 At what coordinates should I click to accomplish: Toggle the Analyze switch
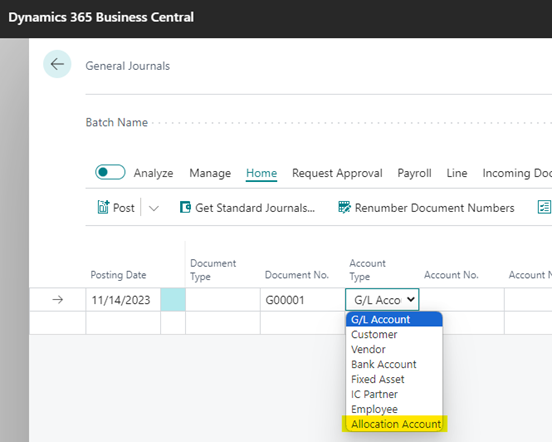pyautogui.click(x=110, y=172)
